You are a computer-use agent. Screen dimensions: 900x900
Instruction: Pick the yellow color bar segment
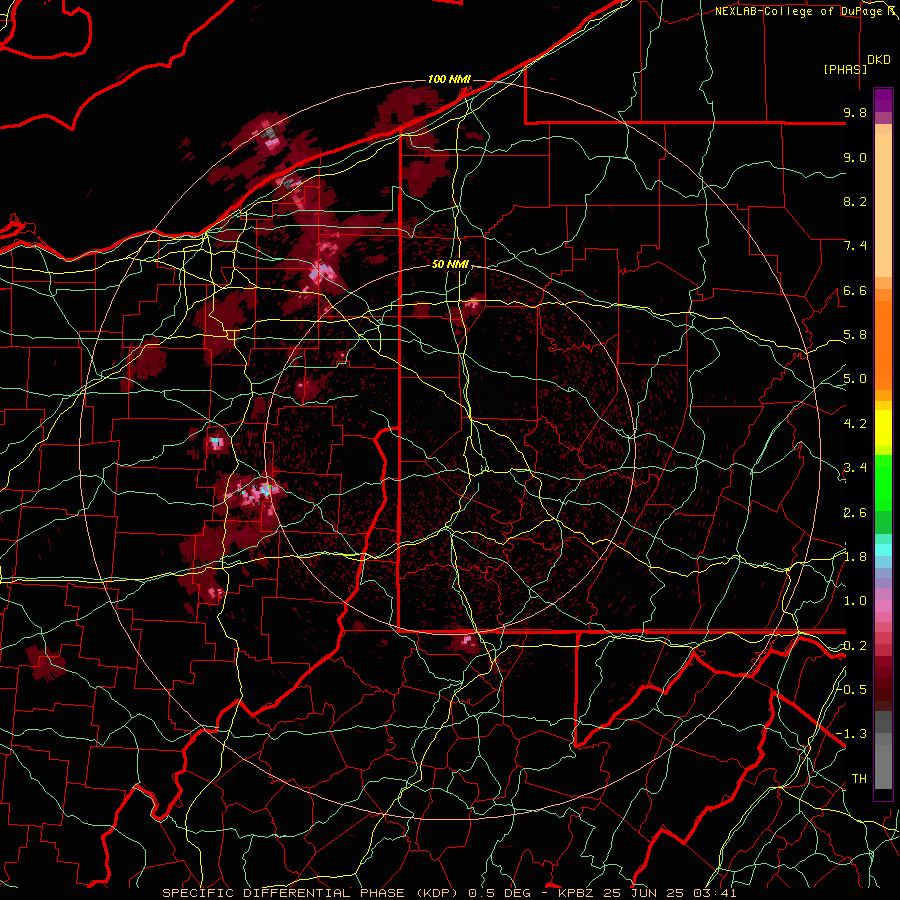coord(883,428)
